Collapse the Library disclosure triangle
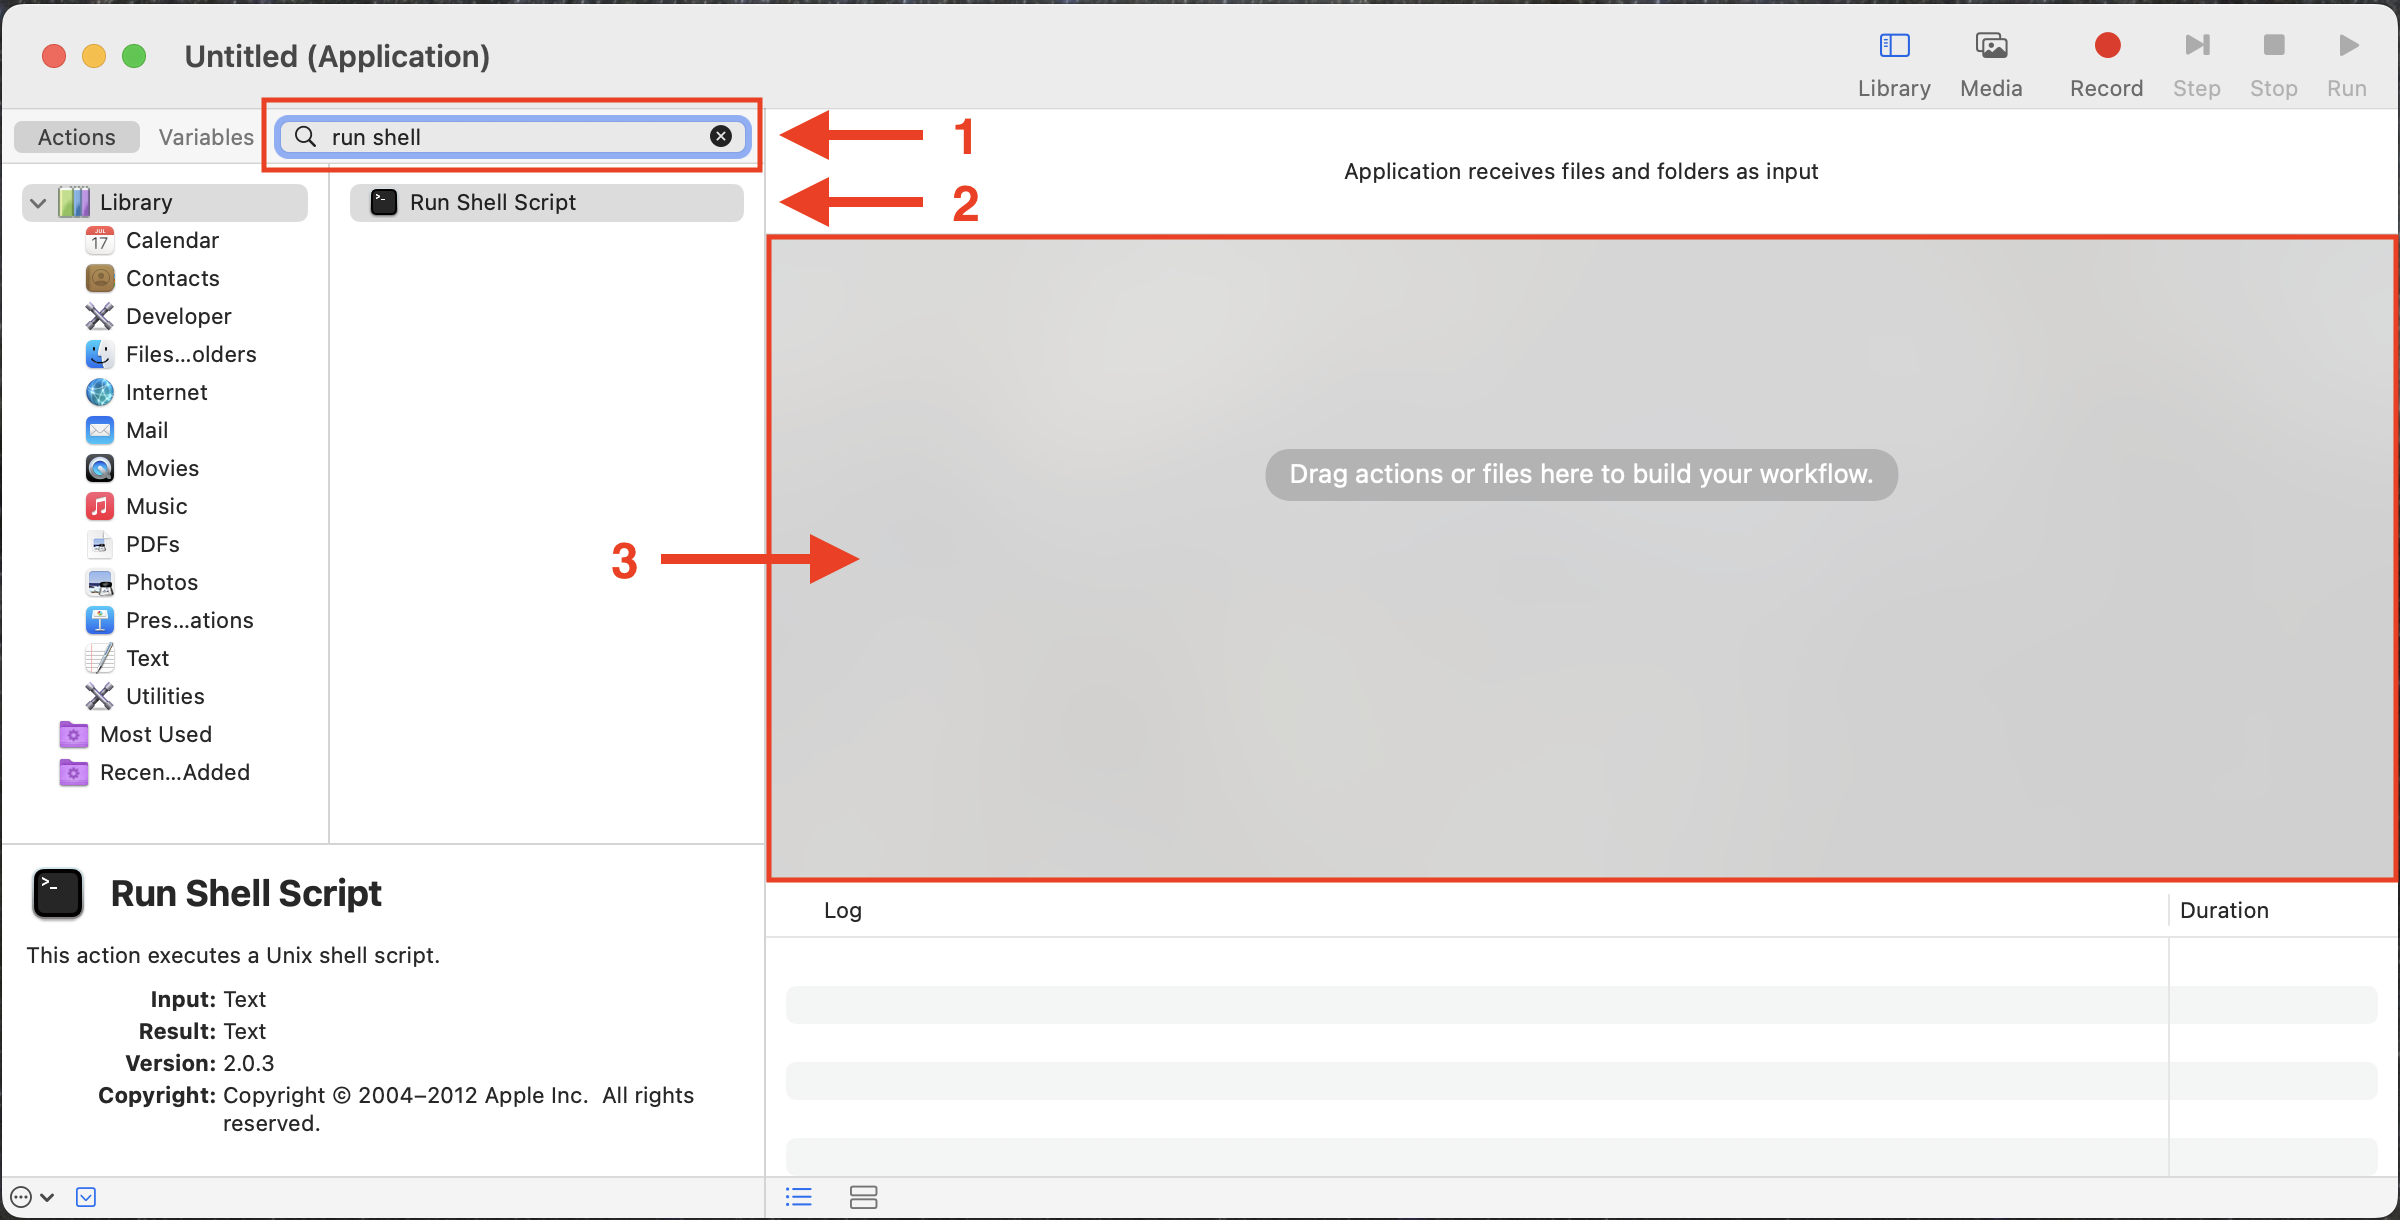The image size is (2400, 1220). [39, 203]
